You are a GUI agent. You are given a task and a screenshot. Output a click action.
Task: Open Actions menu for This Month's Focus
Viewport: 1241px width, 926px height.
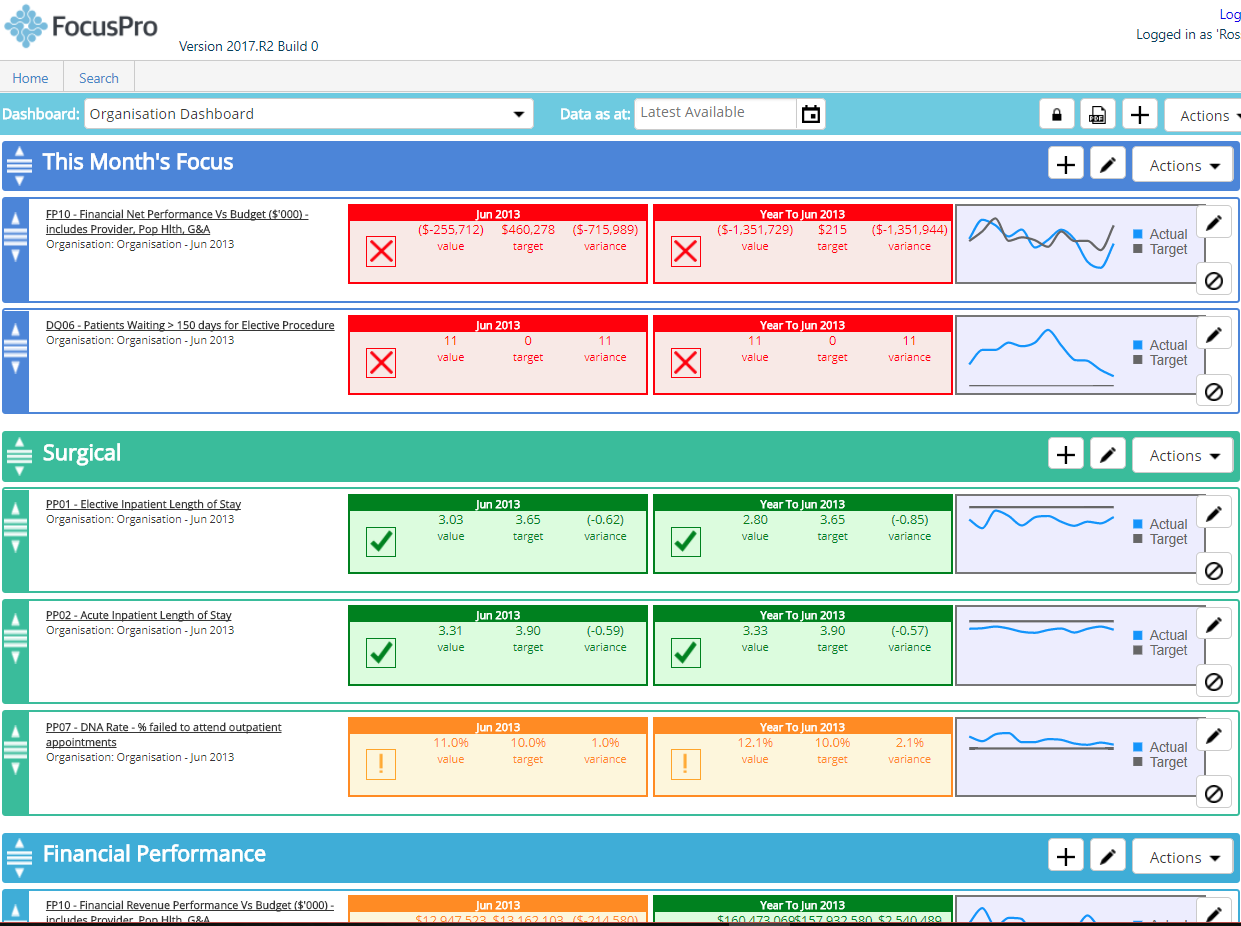coord(1184,165)
